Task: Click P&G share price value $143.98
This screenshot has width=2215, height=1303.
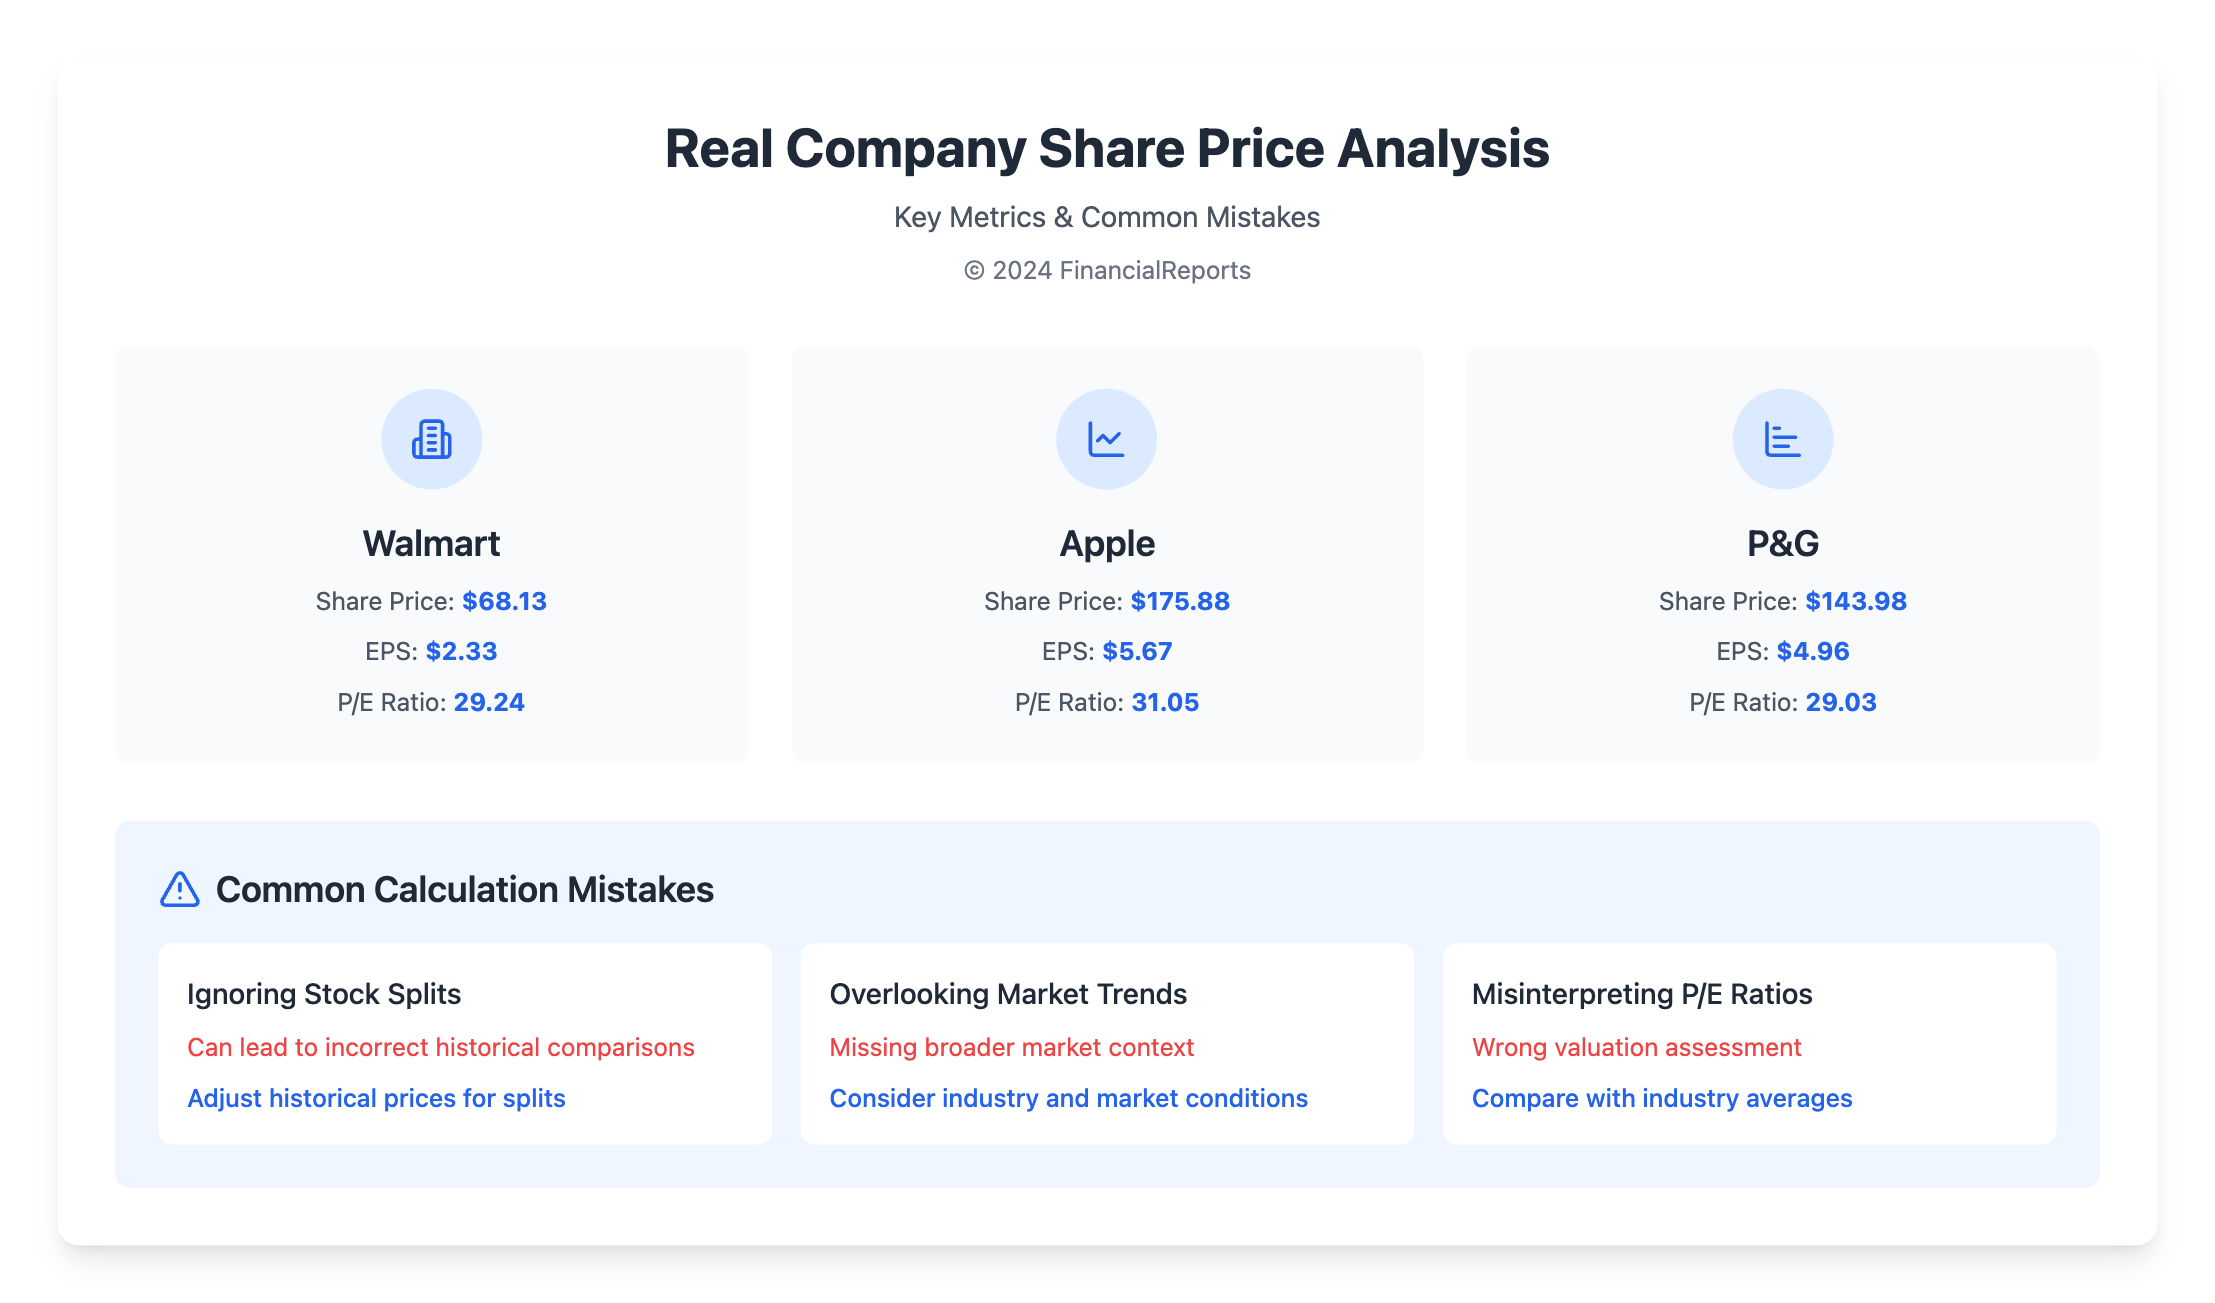Action: point(1855,601)
